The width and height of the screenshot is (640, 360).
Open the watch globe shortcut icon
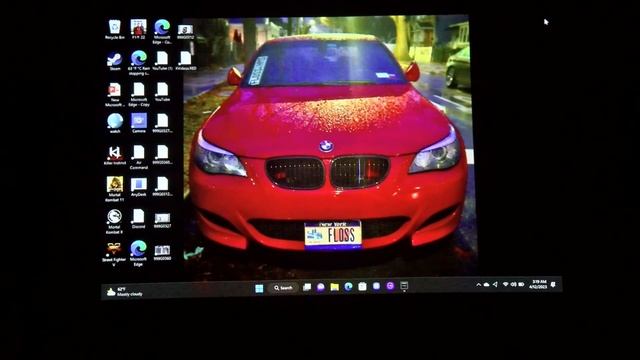coord(115,123)
